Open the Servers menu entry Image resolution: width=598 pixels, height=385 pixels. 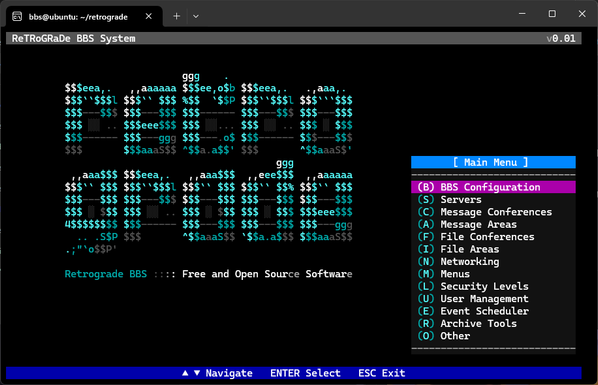[493, 200]
